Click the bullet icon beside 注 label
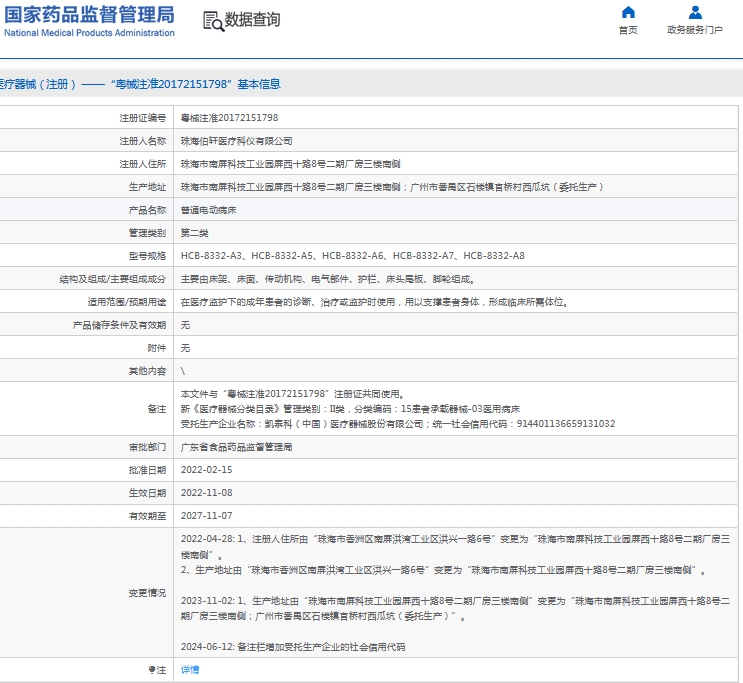Viewport: 743px width, 683px height. pyautogui.click(x=152, y=670)
